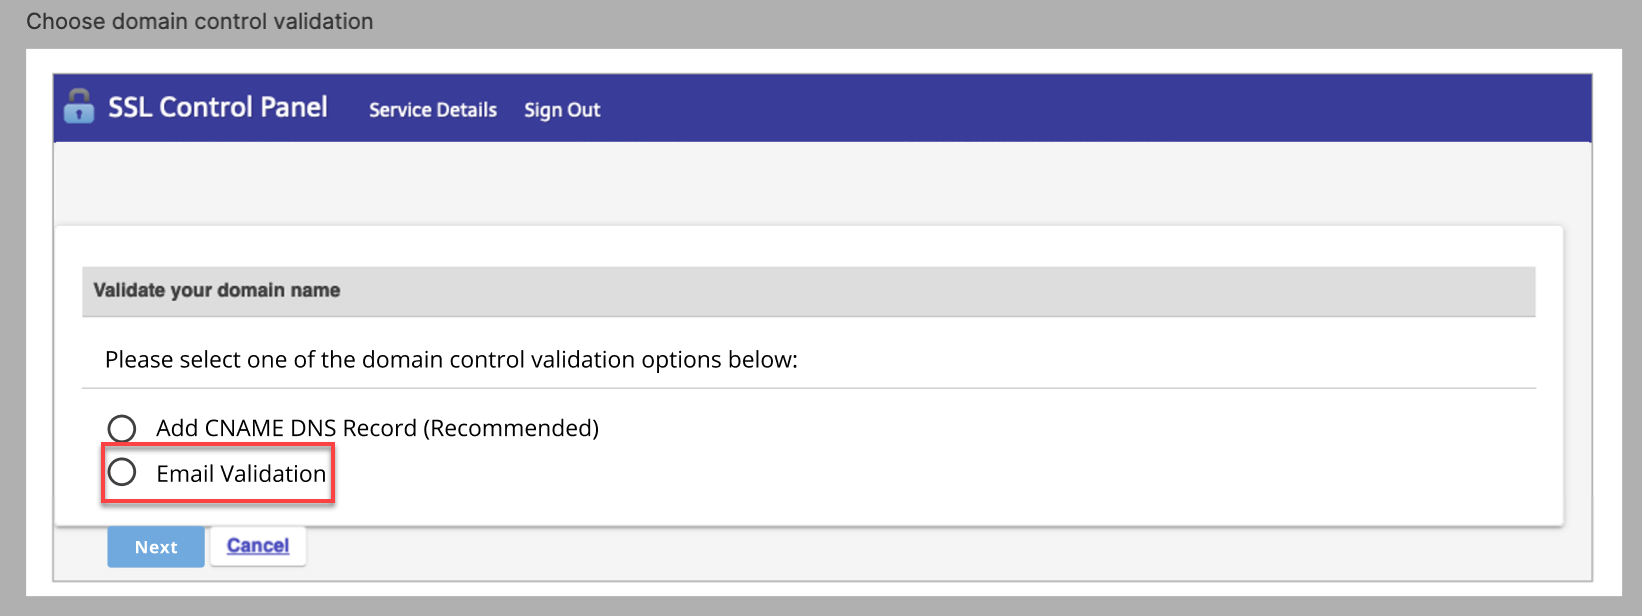
Task: Open Service Details from the navigation bar
Action: point(432,110)
